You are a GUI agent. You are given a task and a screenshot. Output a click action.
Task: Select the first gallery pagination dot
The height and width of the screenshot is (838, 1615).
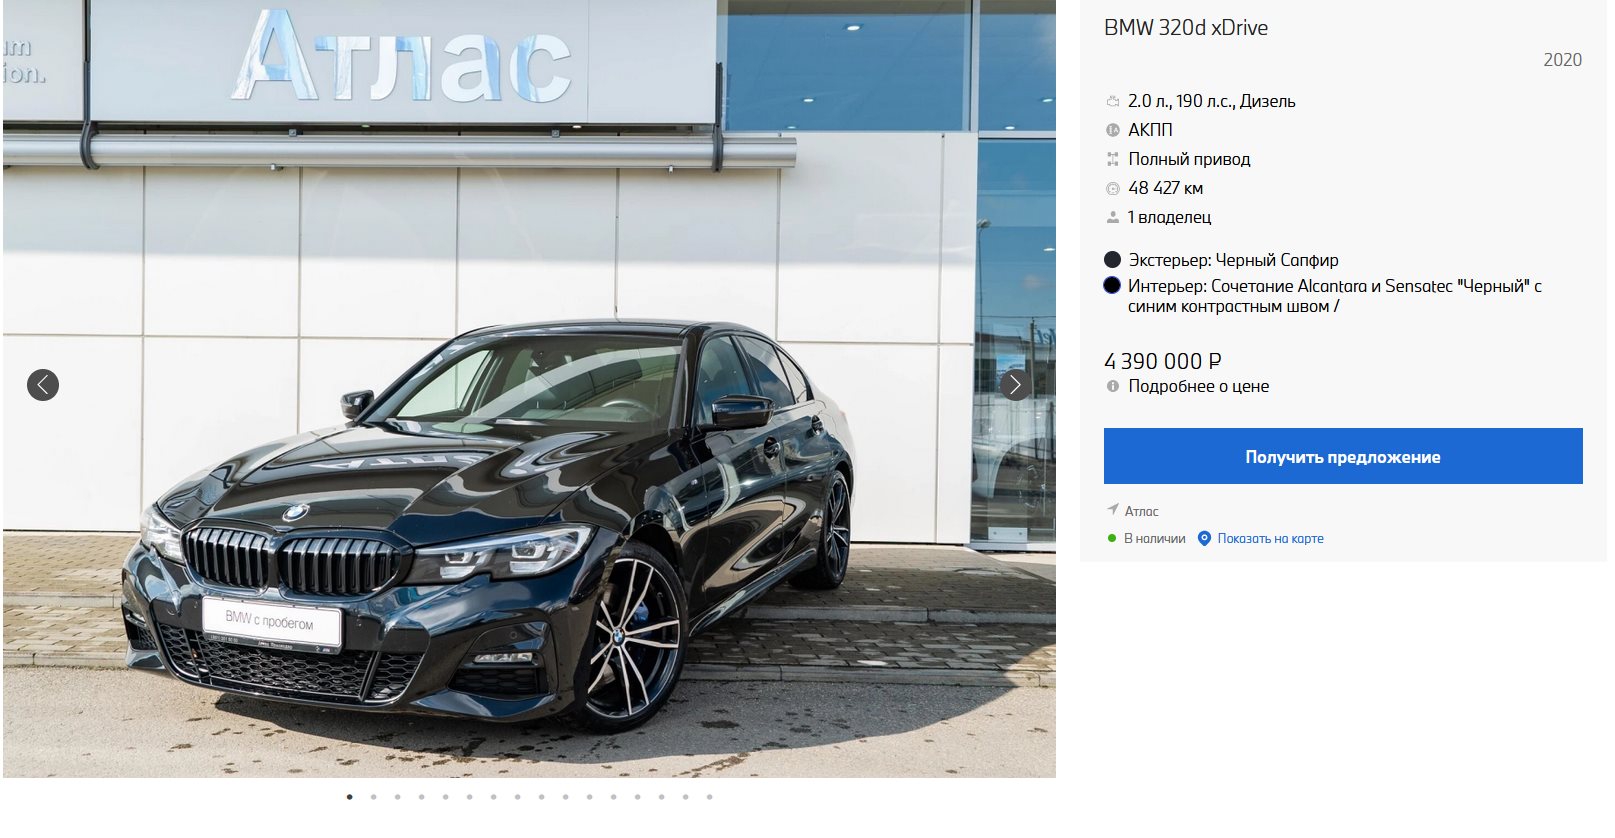point(349,797)
